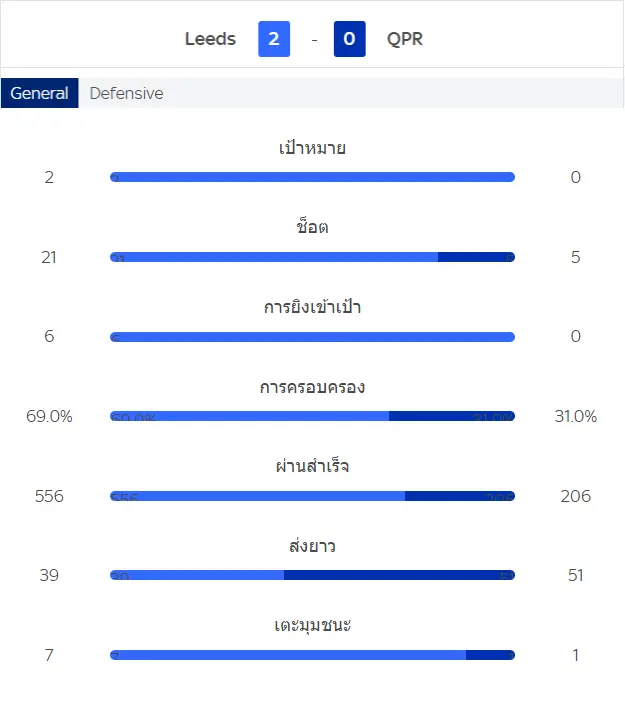
Task: Select the General tab
Action: point(39,93)
